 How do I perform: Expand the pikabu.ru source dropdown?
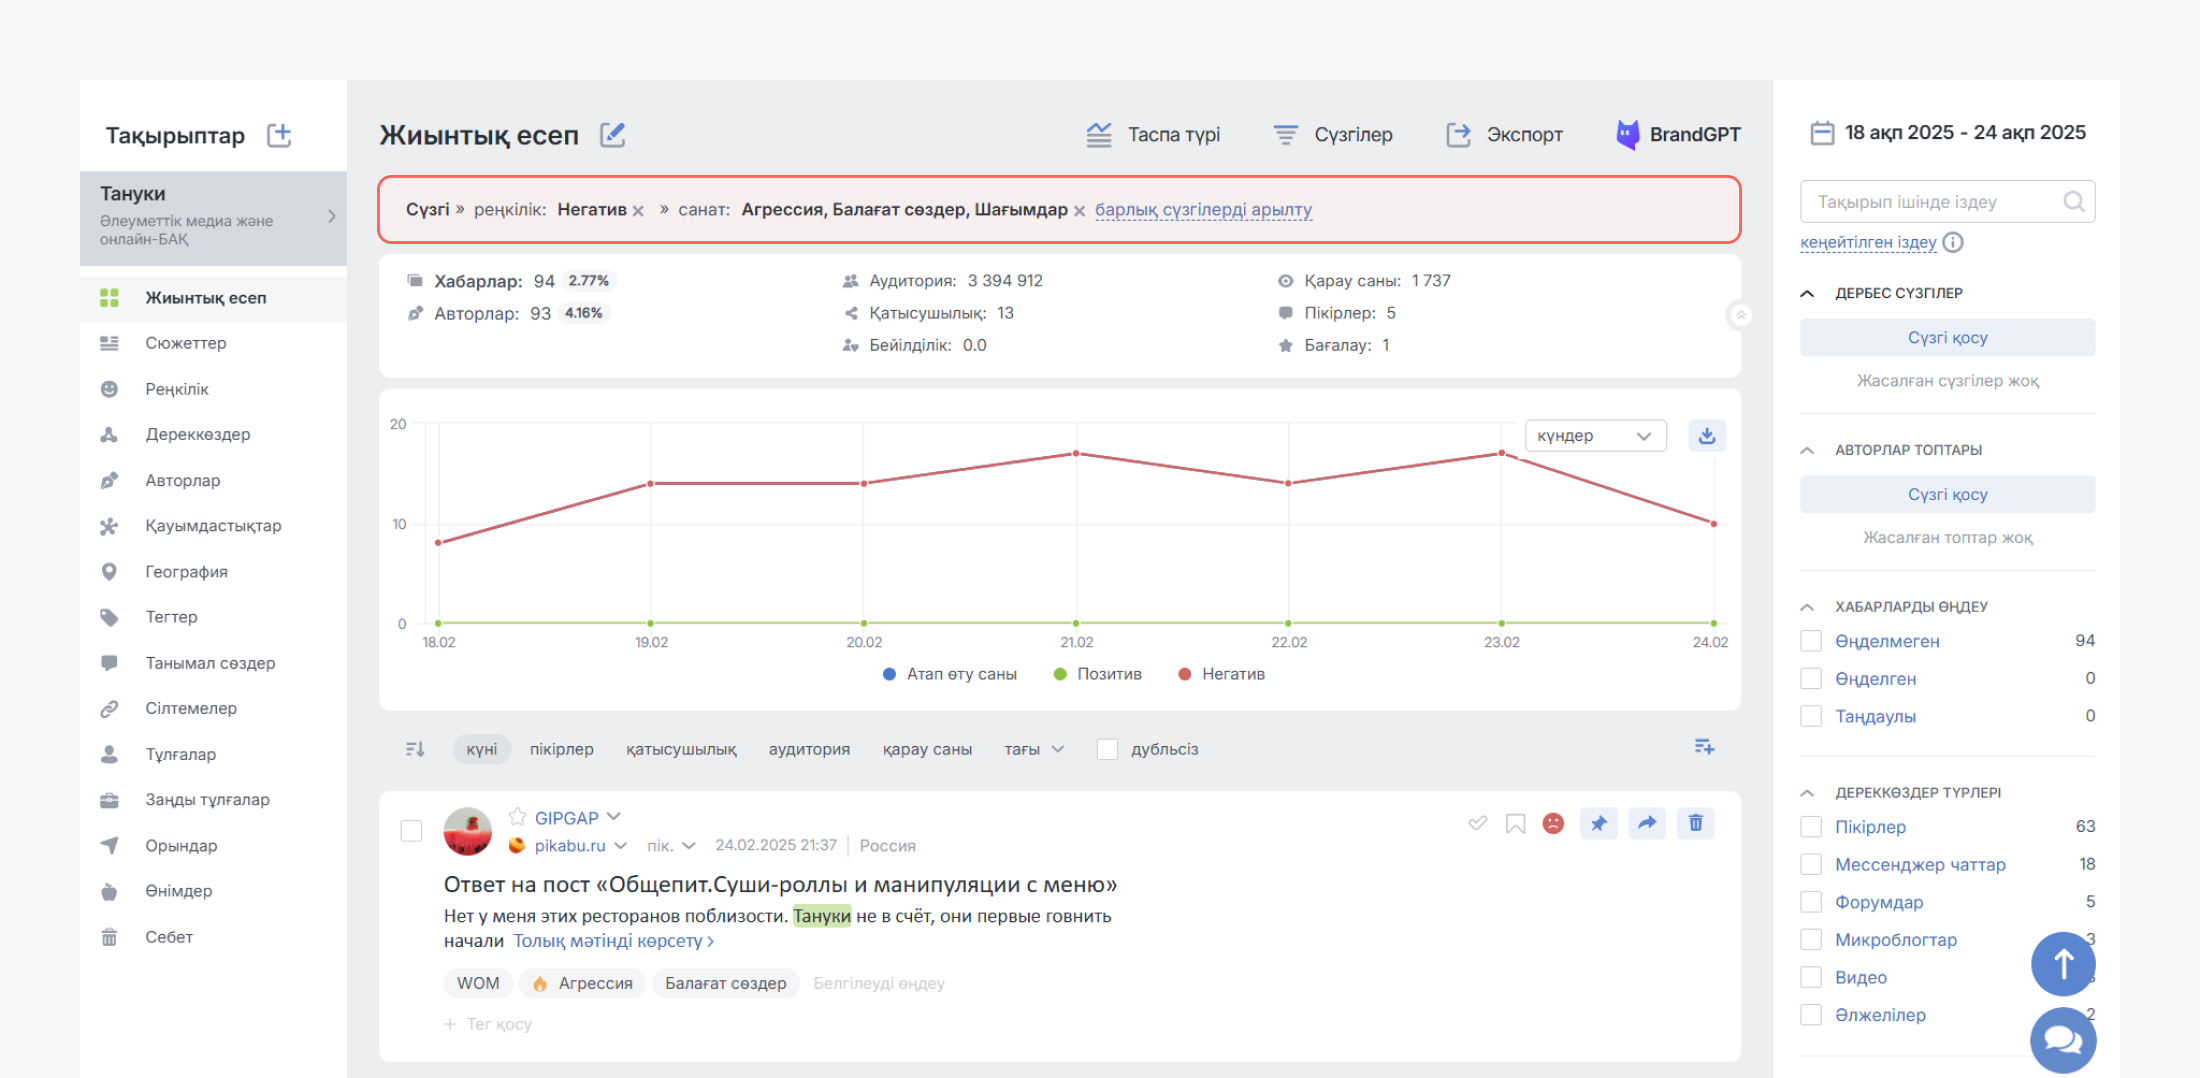pos(621,846)
